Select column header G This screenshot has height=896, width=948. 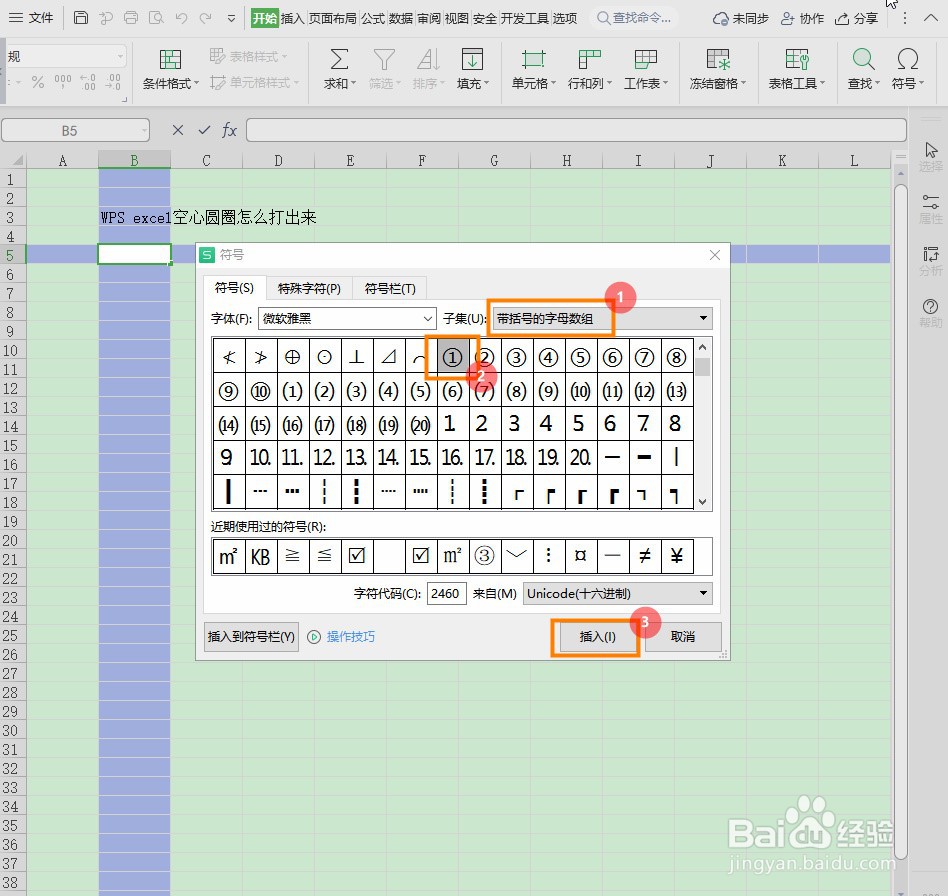[495, 160]
